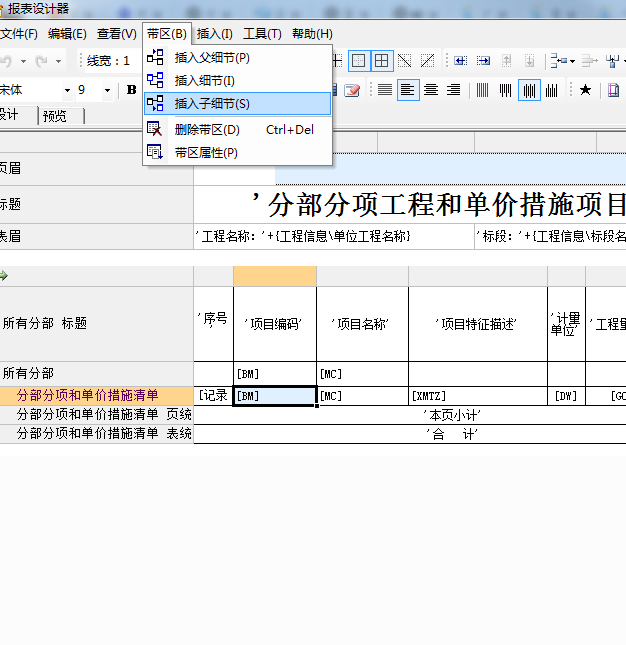Open the font size 9 dropdown

point(107,90)
